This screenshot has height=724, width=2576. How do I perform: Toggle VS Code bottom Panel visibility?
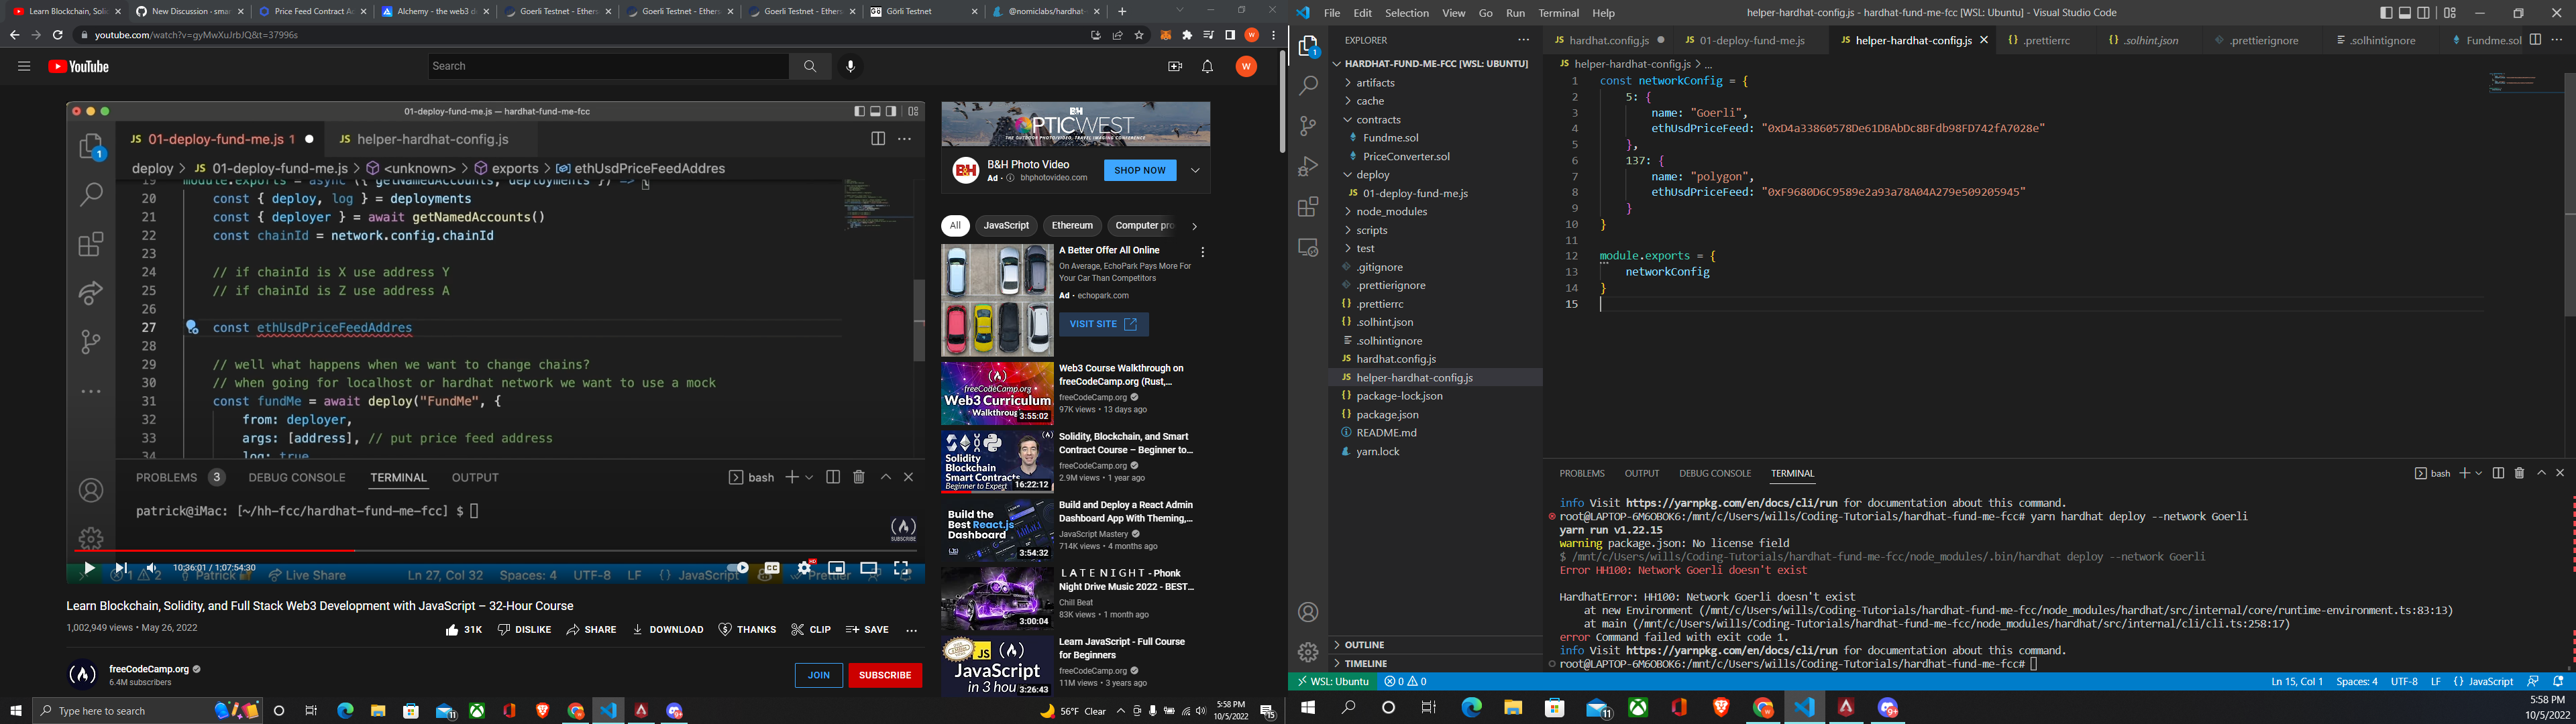[x=2405, y=13]
